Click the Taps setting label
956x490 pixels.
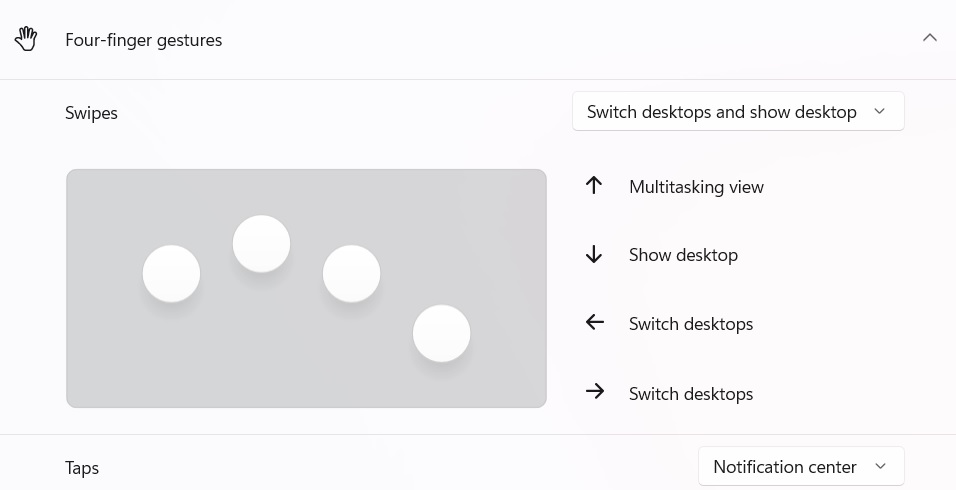(82, 468)
